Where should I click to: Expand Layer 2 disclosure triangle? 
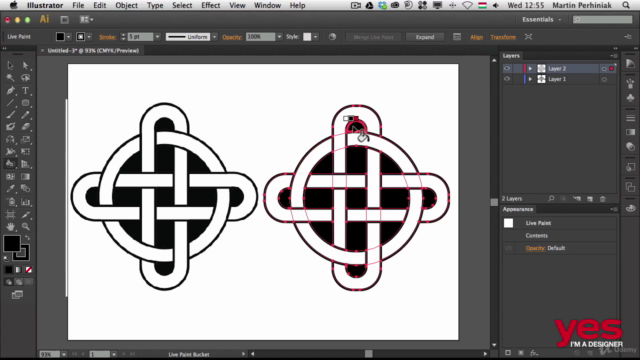tap(530, 69)
